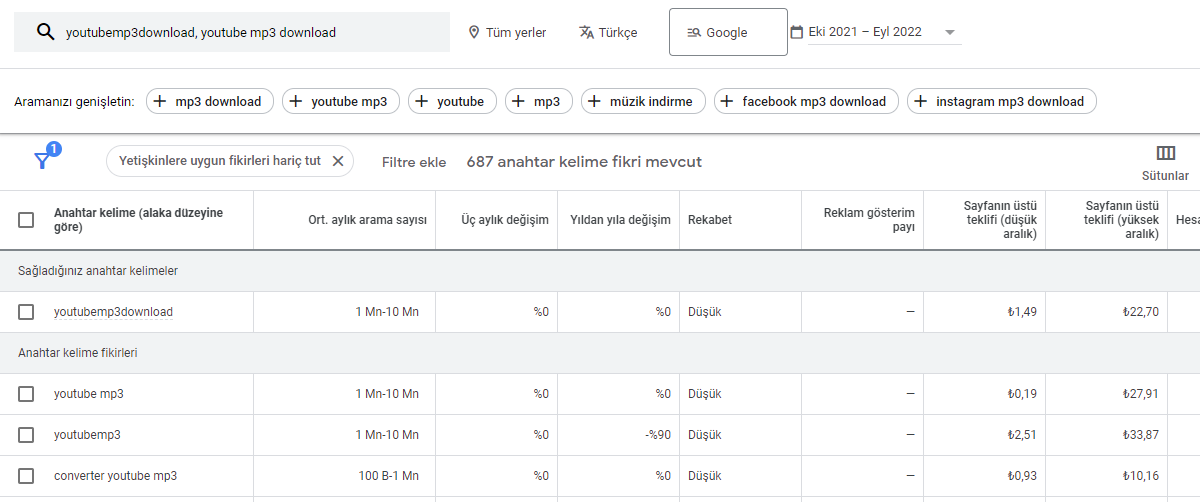
Task: Sort by Anahtar kelime column header
Action: (138, 220)
